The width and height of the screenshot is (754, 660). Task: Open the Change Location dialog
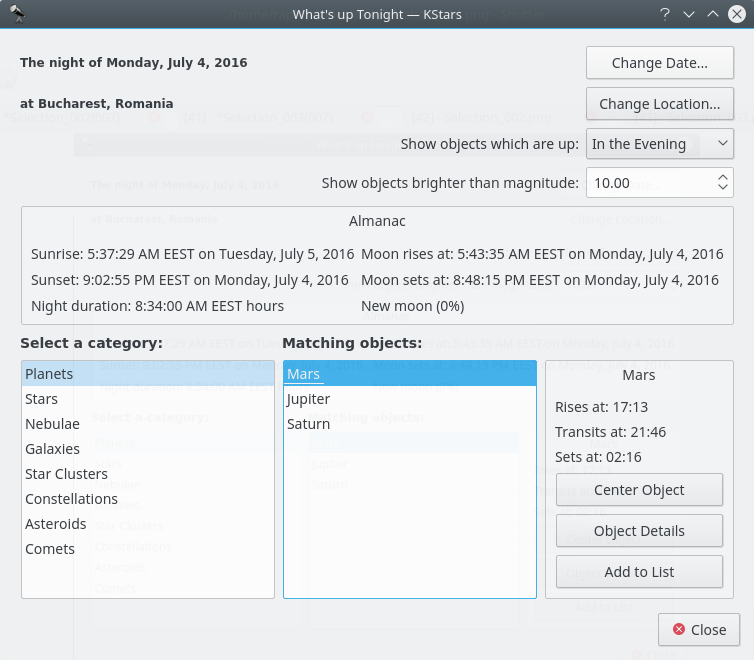point(659,104)
